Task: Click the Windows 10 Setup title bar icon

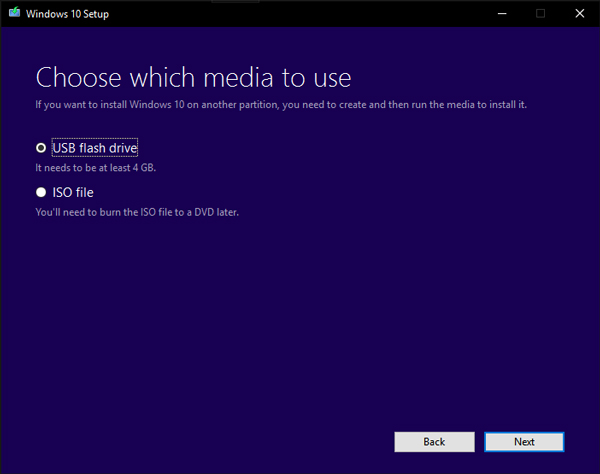Action: click(x=13, y=13)
